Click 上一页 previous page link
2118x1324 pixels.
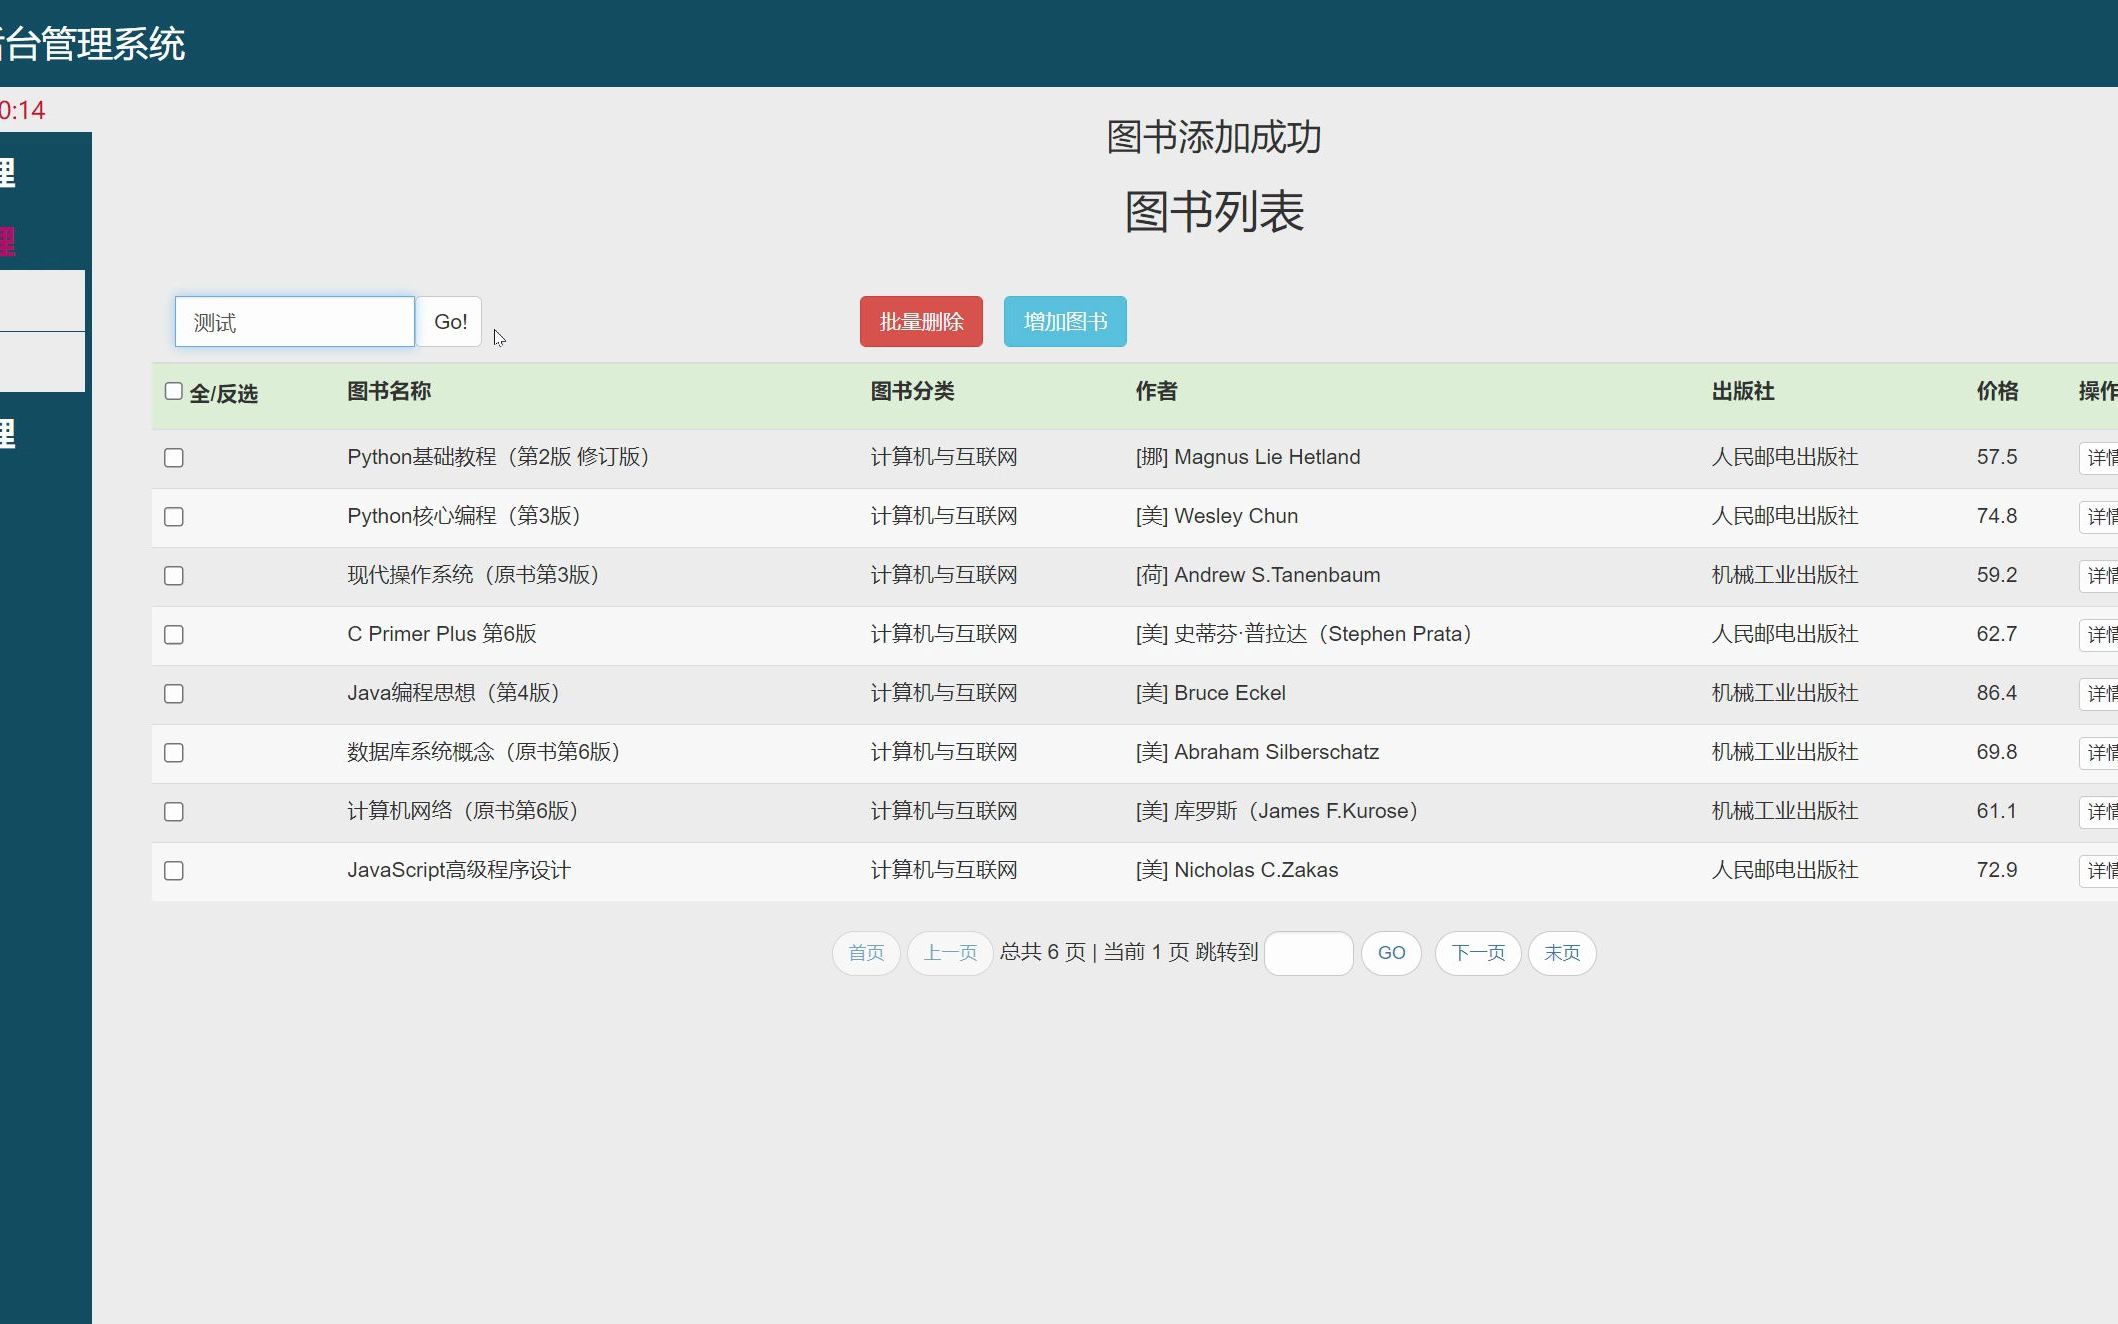click(x=949, y=953)
